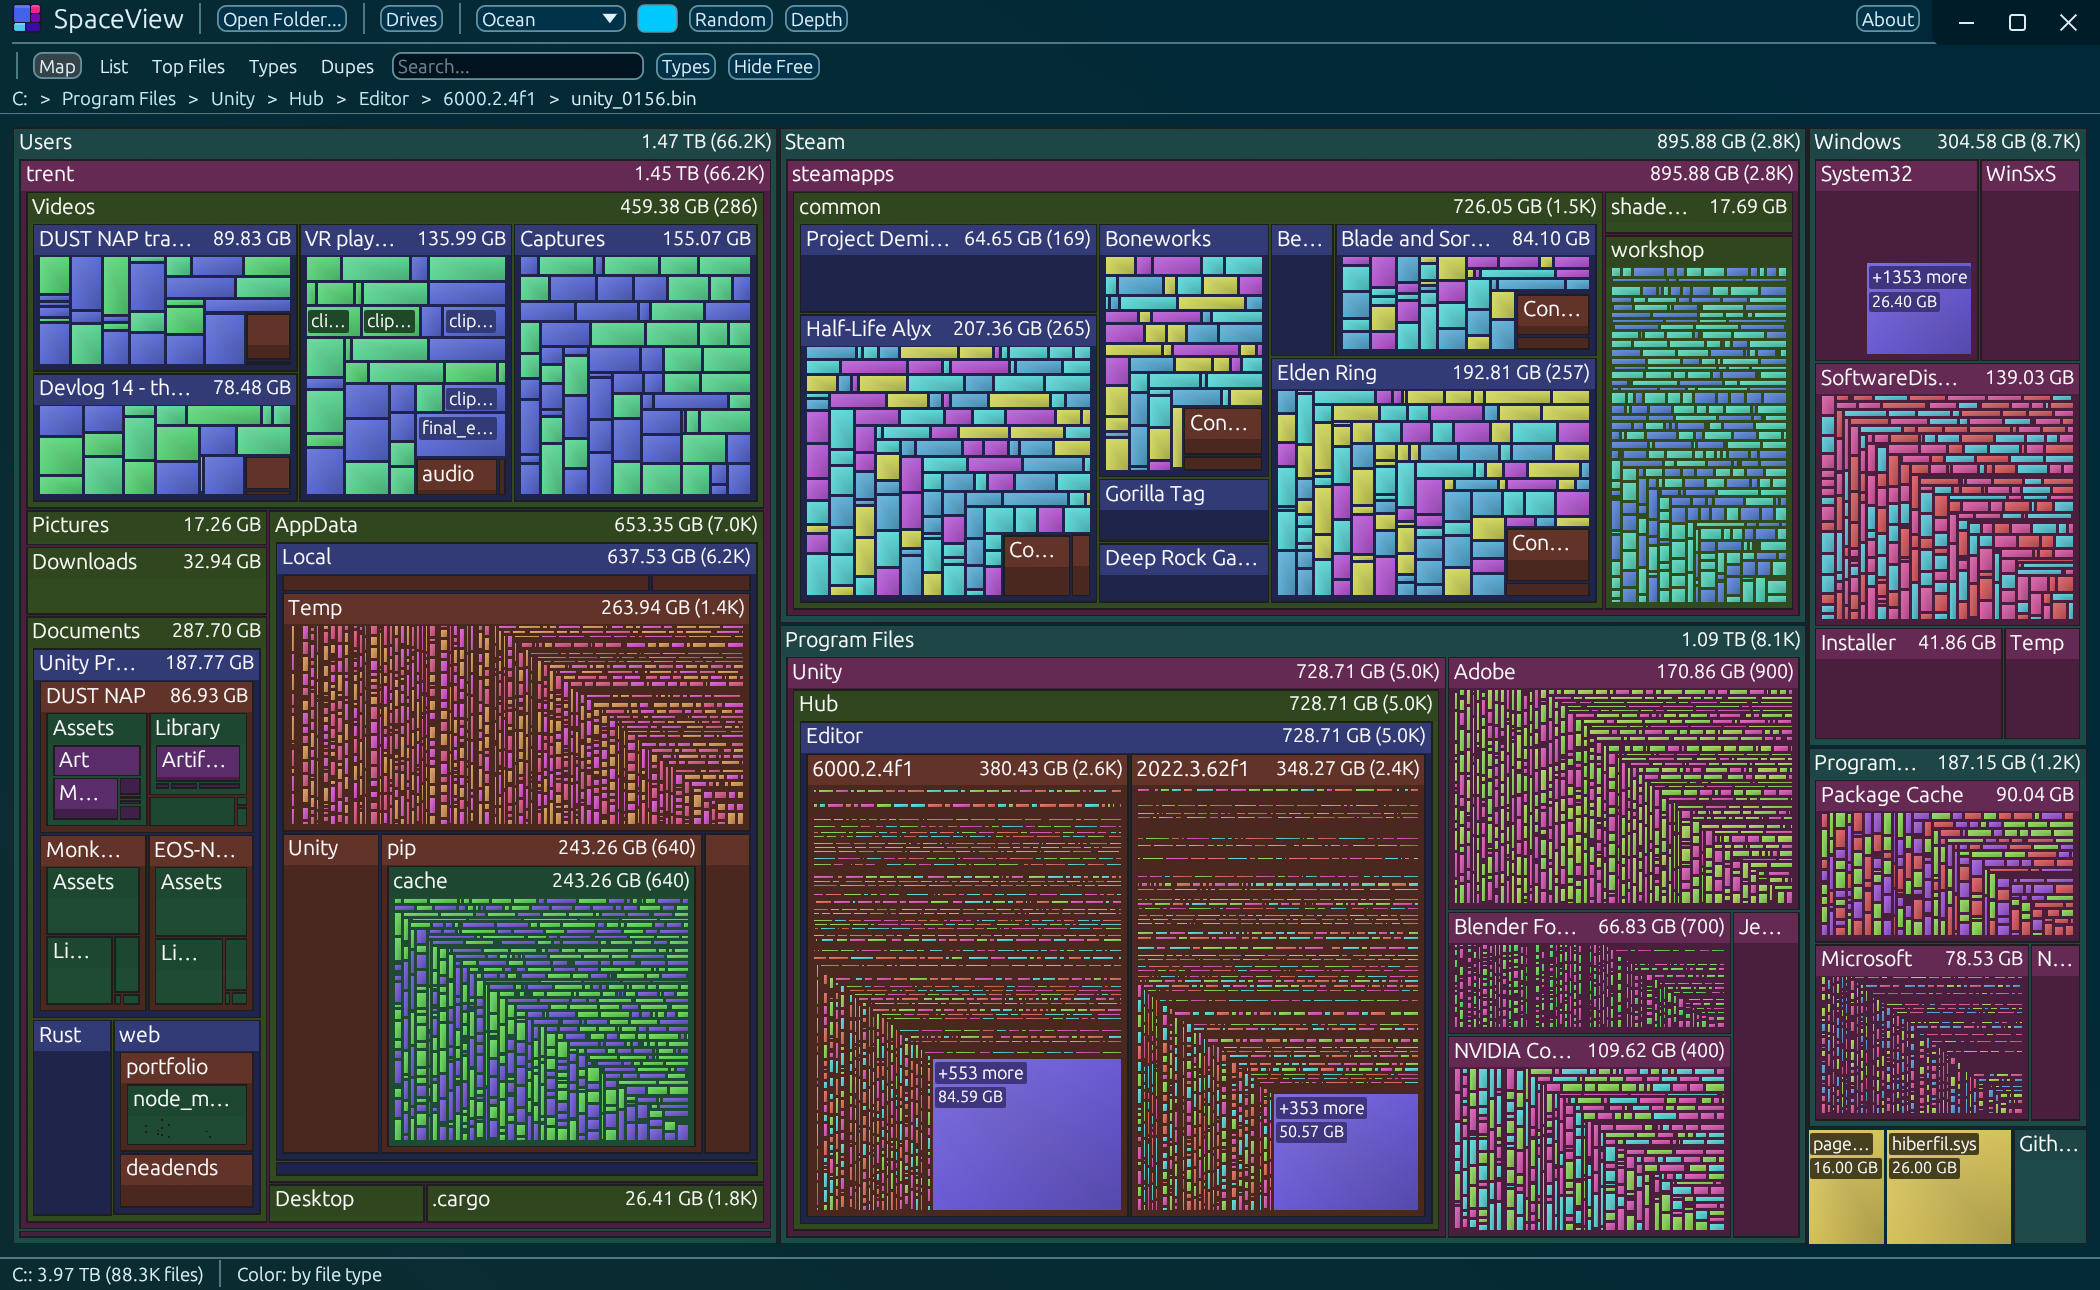Click the Hub breadcrumb segment

point(306,98)
